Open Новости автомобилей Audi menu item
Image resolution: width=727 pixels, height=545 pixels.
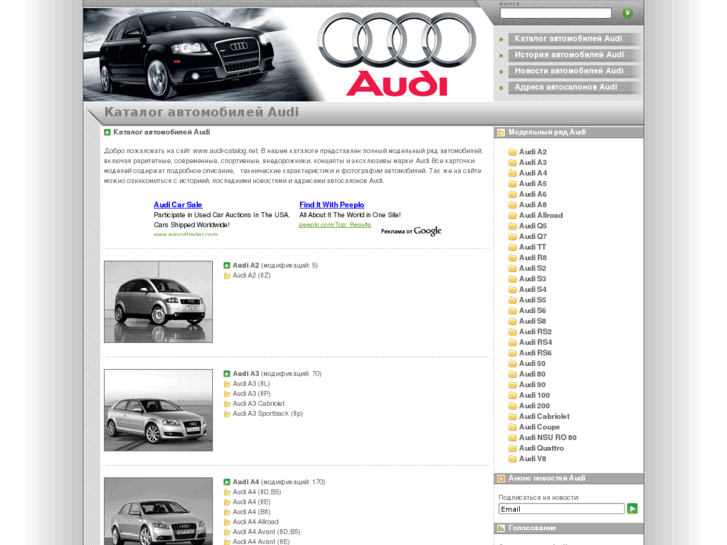pos(569,71)
